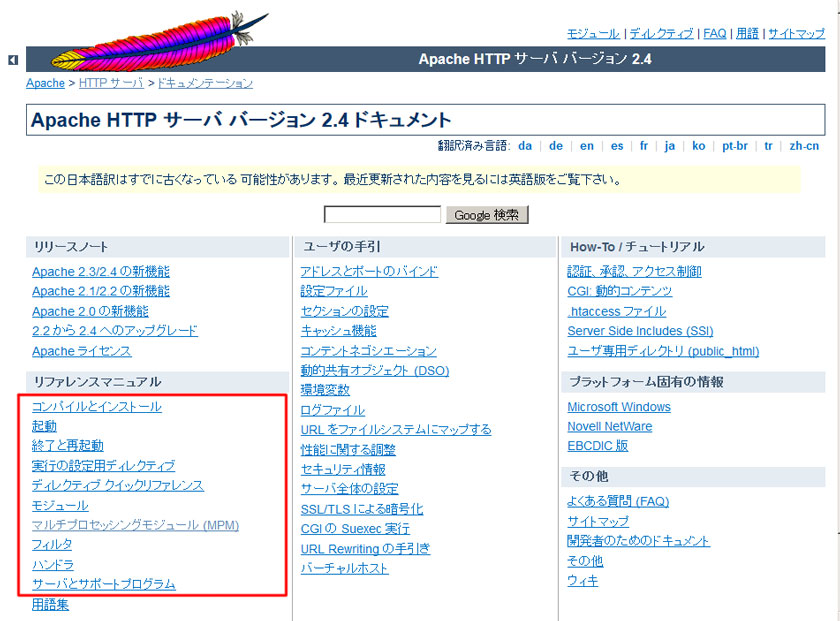Open Novell NetWare link
Image resolution: width=840 pixels, height=621 pixels.
pyautogui.click(x=610, y=427)
